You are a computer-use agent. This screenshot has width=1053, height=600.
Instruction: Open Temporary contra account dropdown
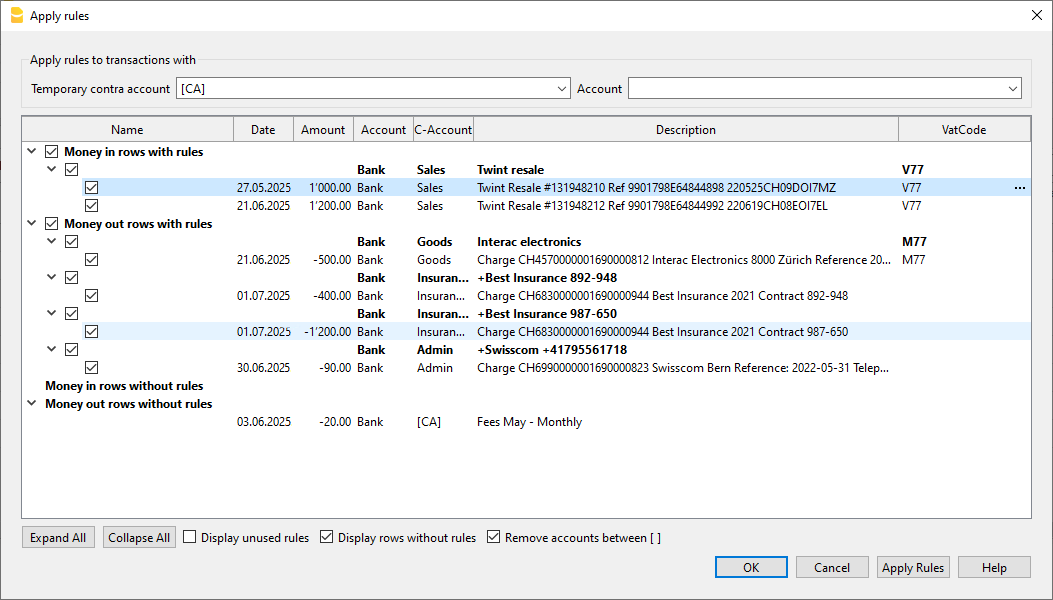point(561,89)
